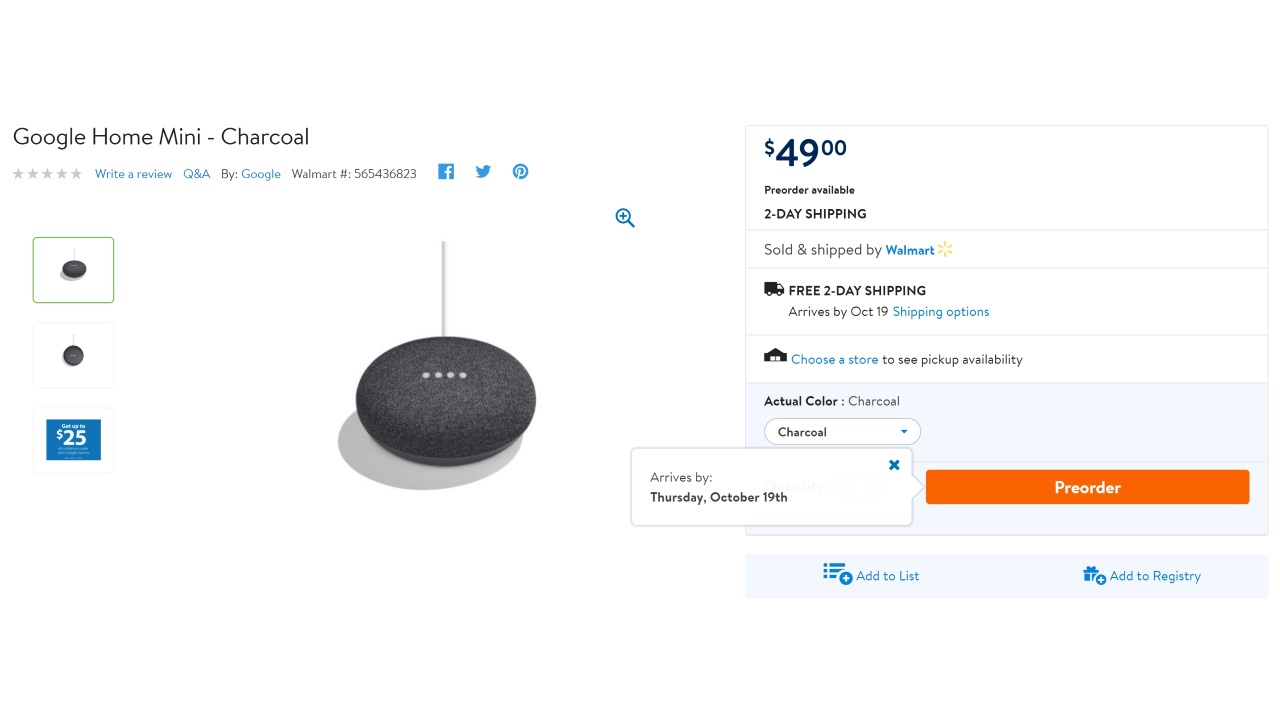Click the Add to Registry gift icon
This screenshot has height=720, width=1280.
point(1094,575)
